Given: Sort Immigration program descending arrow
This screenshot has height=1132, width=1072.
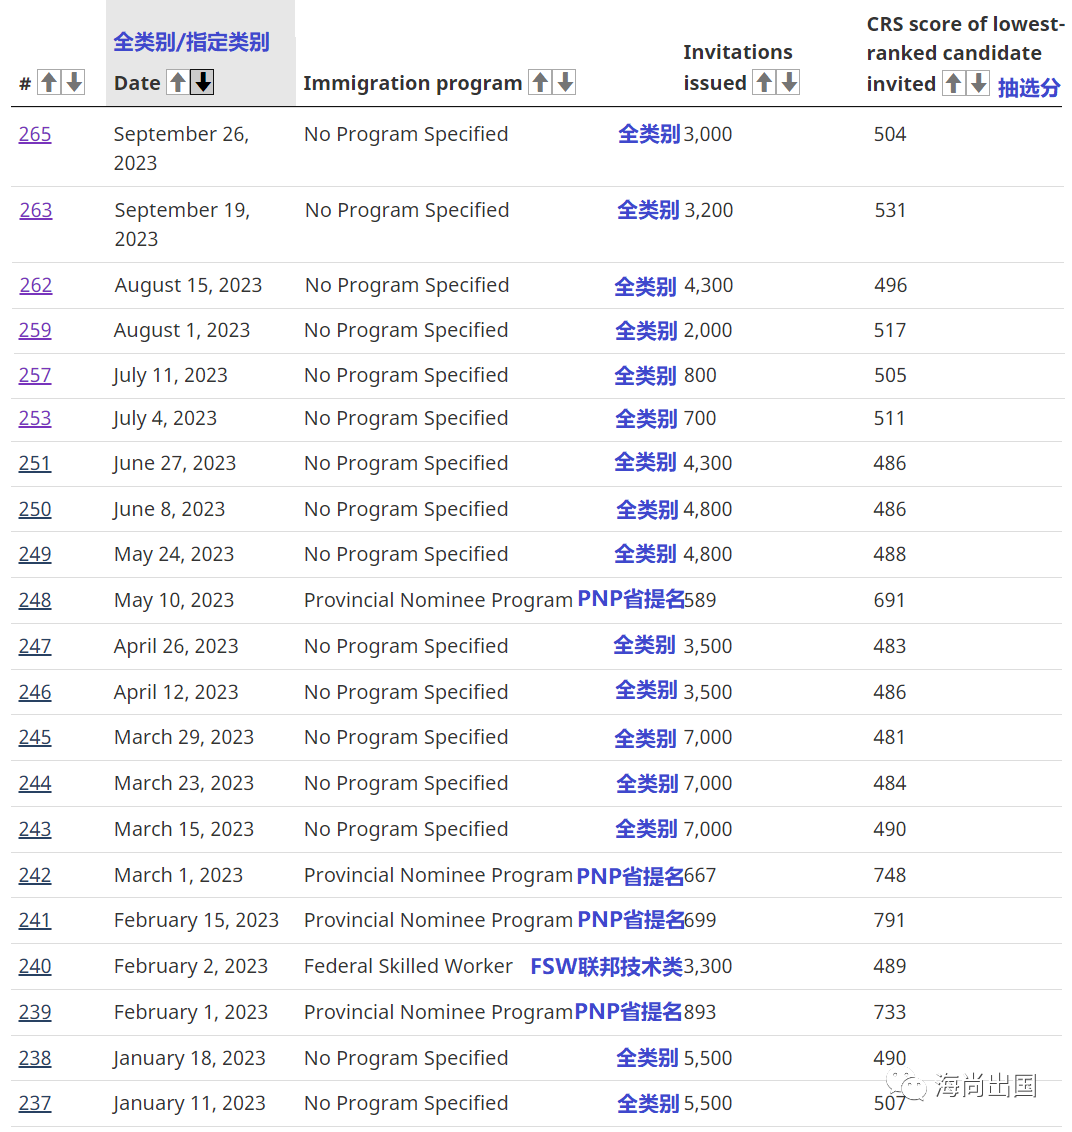Looking at the screenshot, I should [566, 83].
